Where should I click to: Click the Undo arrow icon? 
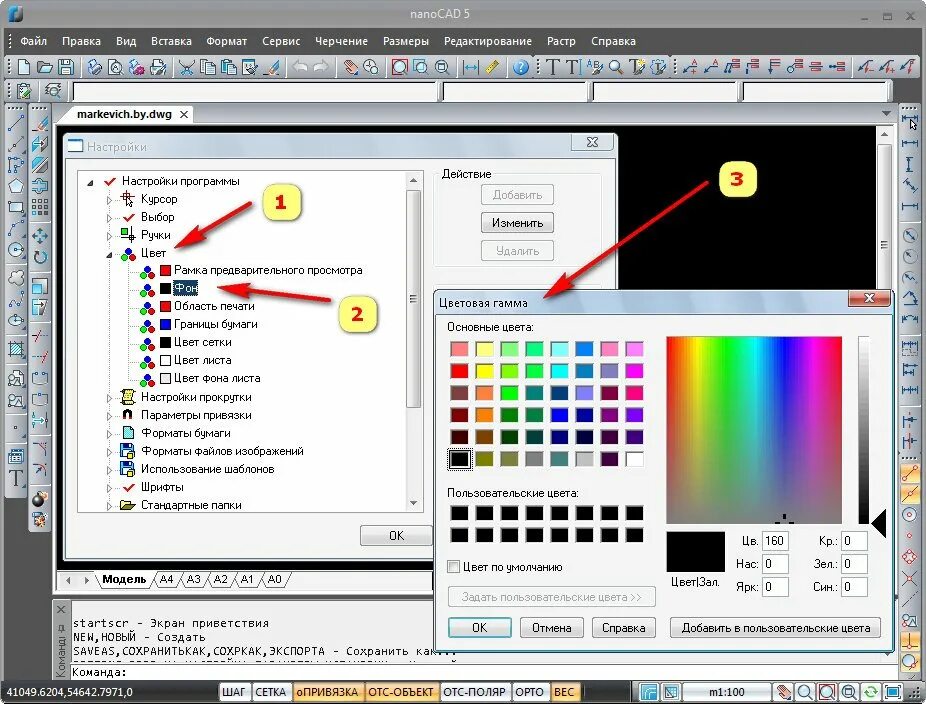coord(300,67)
